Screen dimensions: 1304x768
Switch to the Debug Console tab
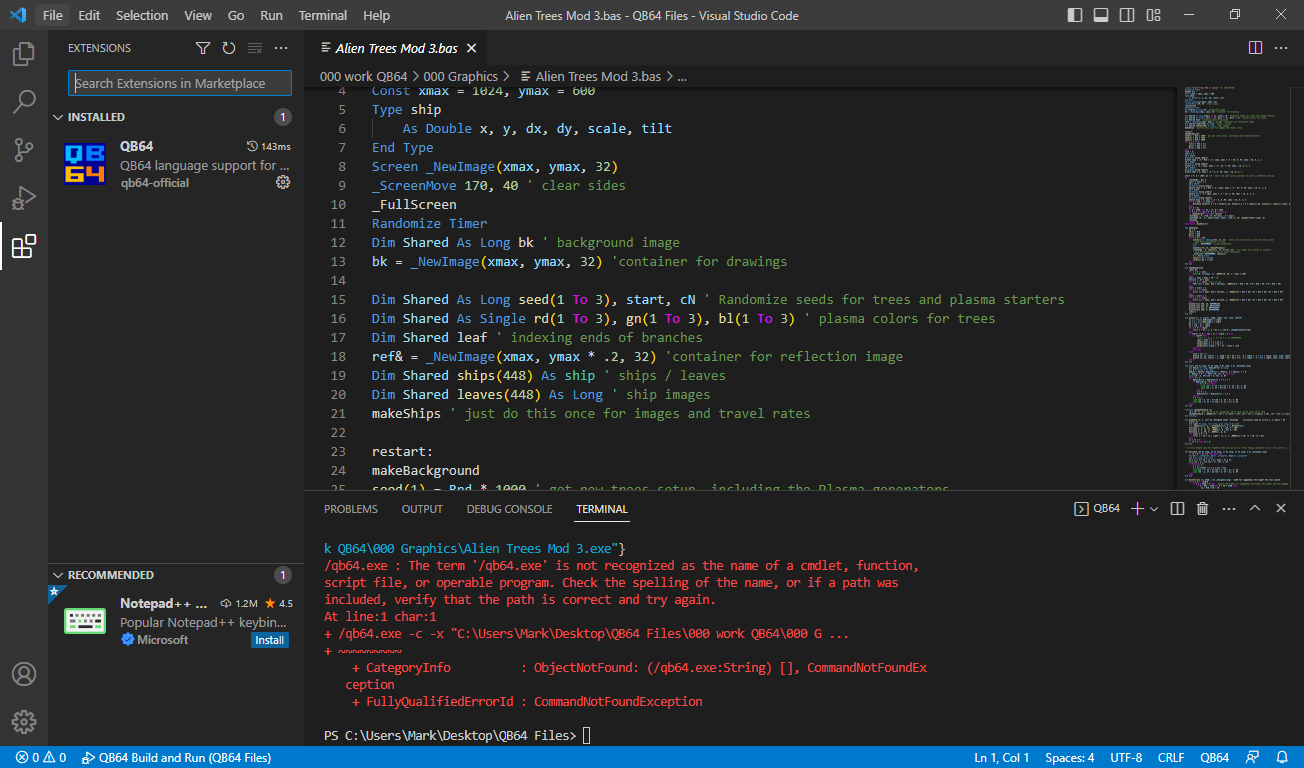point(509,509)
